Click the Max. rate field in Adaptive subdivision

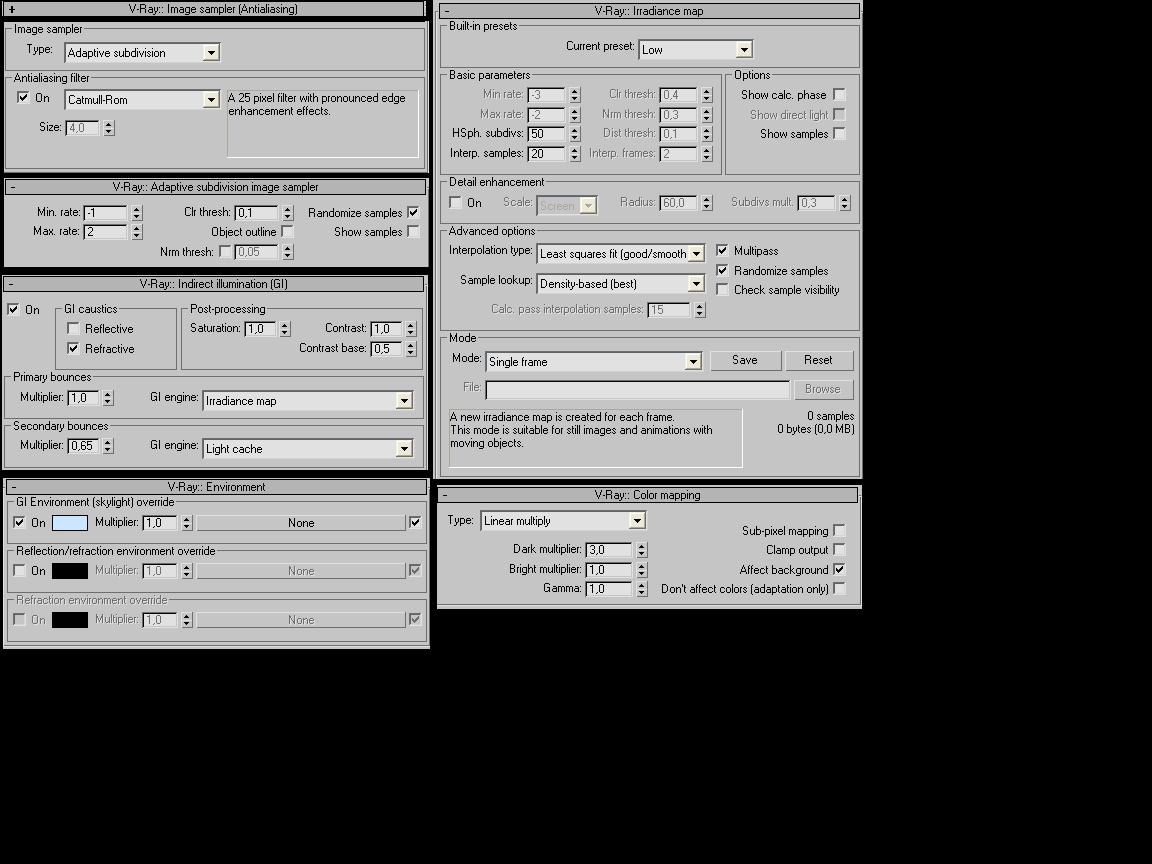tap(106, 232)
